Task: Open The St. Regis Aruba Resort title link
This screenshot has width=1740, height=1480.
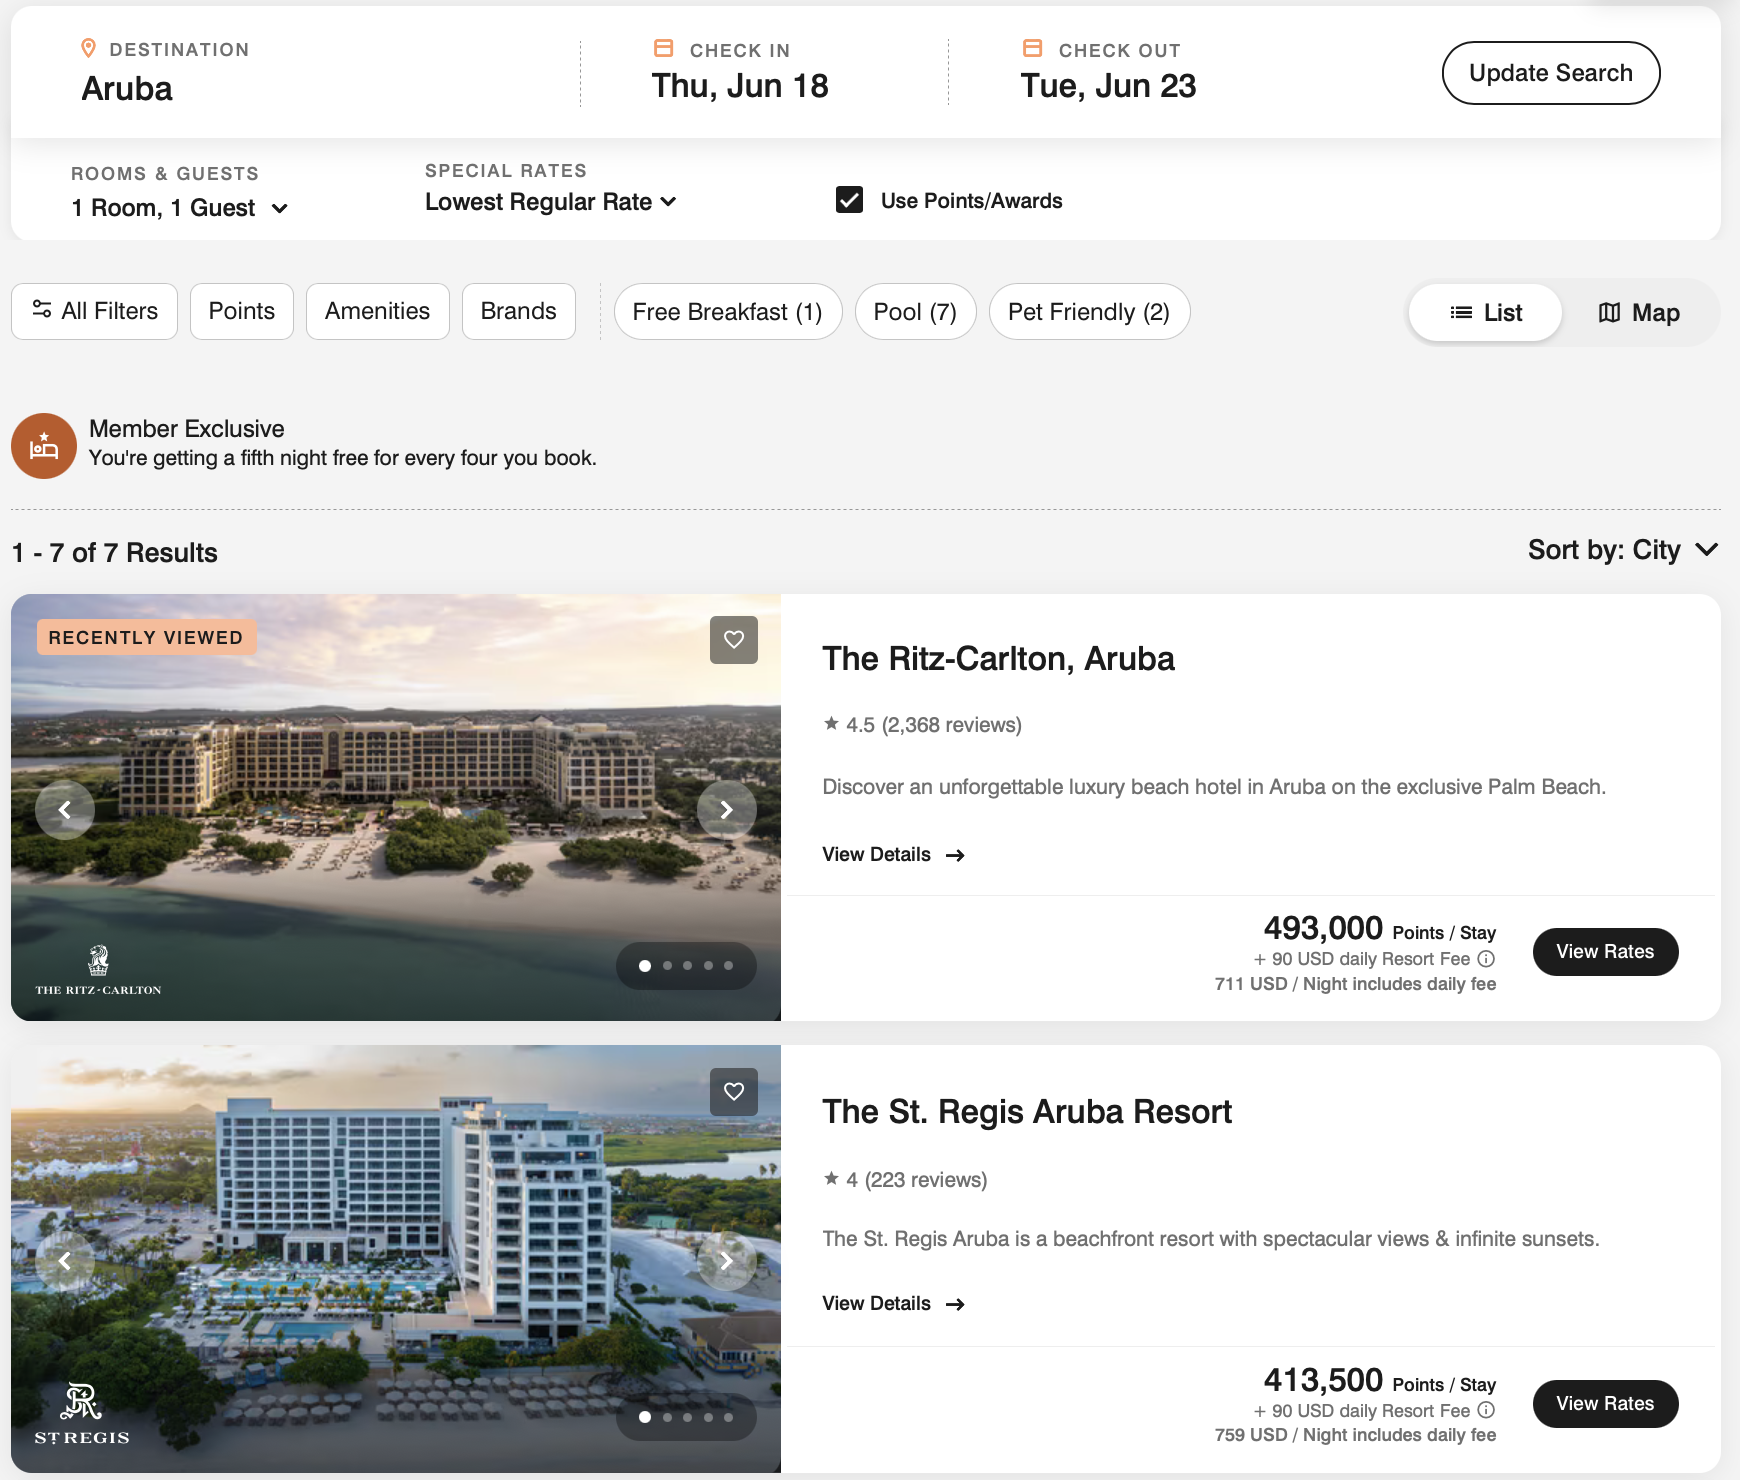Action: (x=1027, y=1112)
